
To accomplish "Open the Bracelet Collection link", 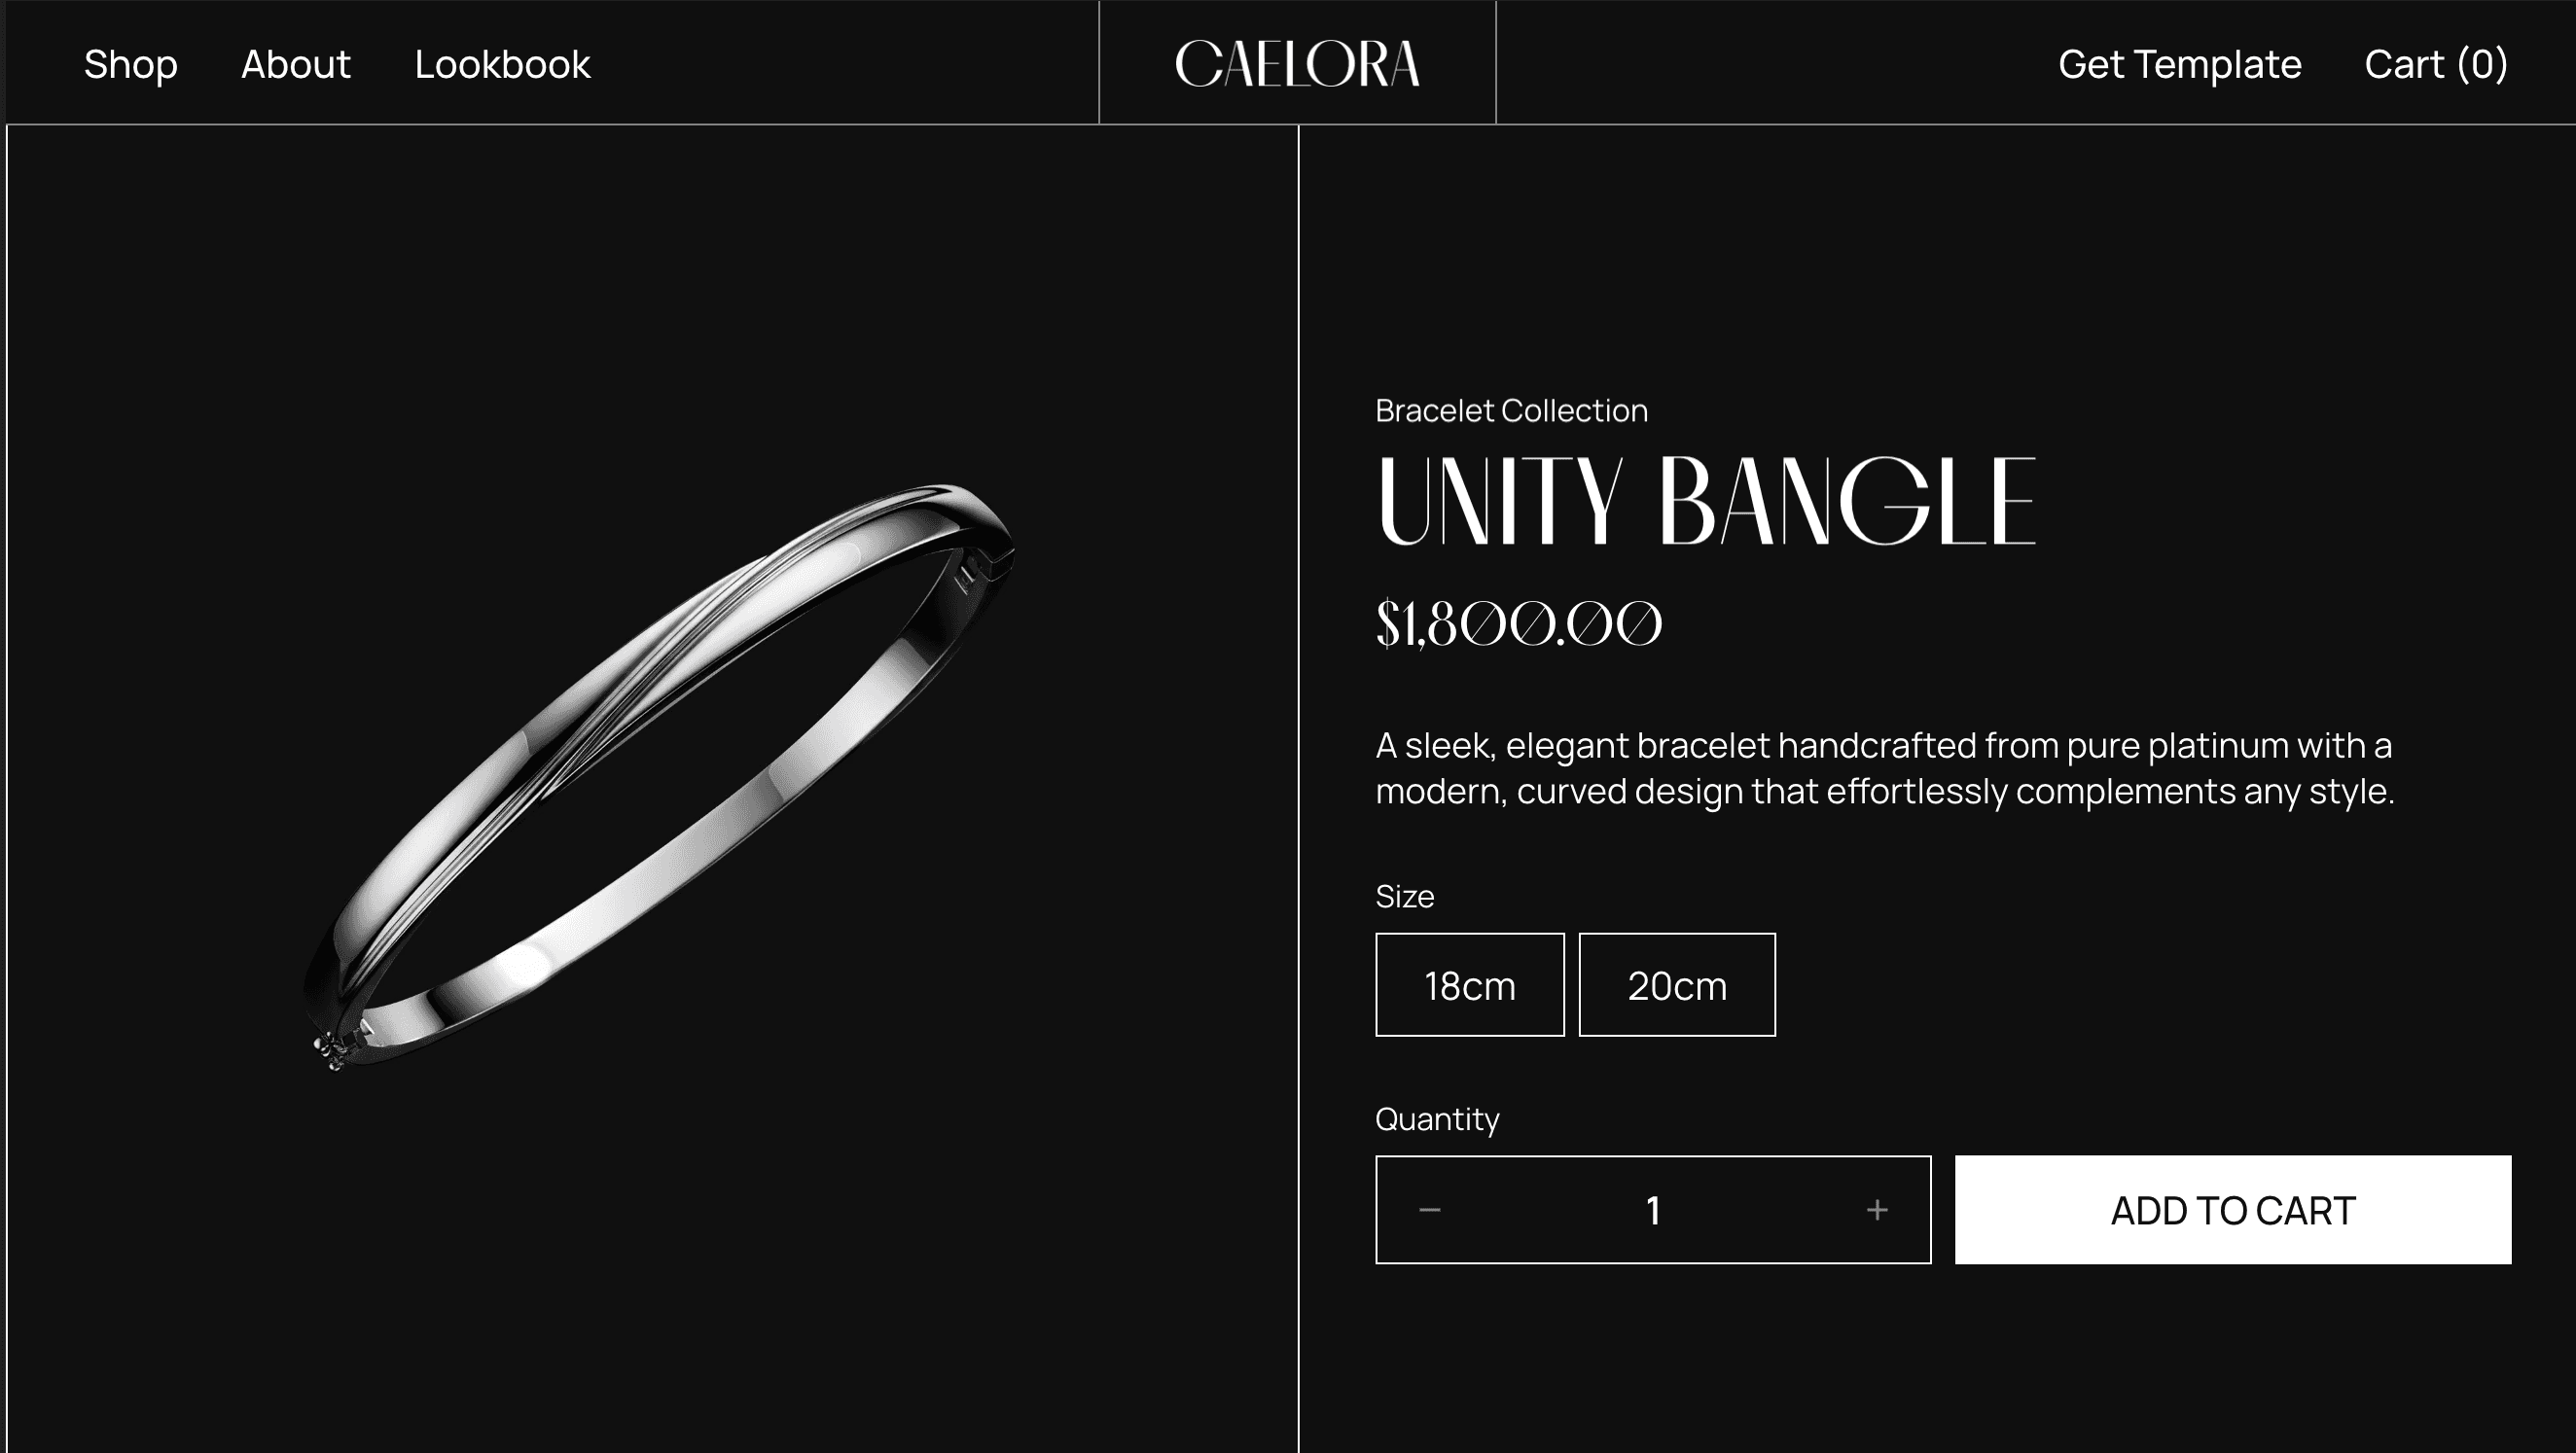I will (x=1511, y=410).
